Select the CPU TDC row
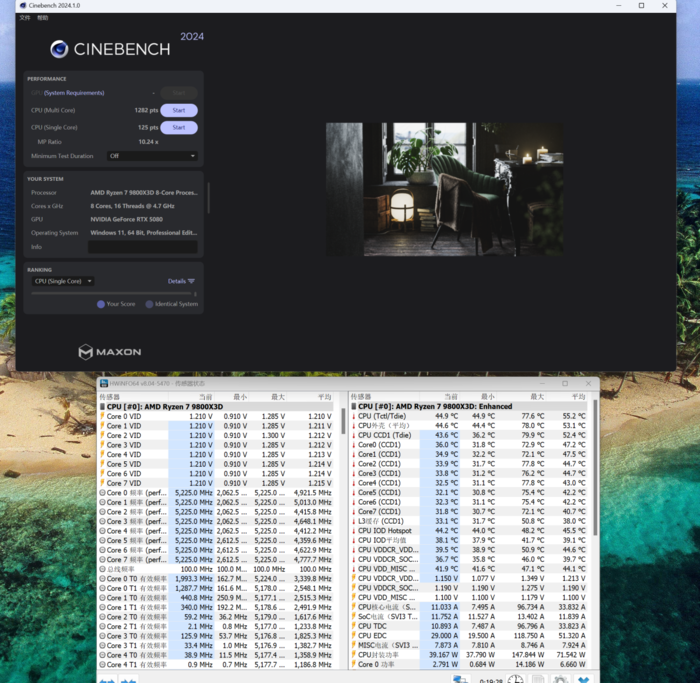Image resolution: width=700 pixels, height=683 pixels. (469, 626)
